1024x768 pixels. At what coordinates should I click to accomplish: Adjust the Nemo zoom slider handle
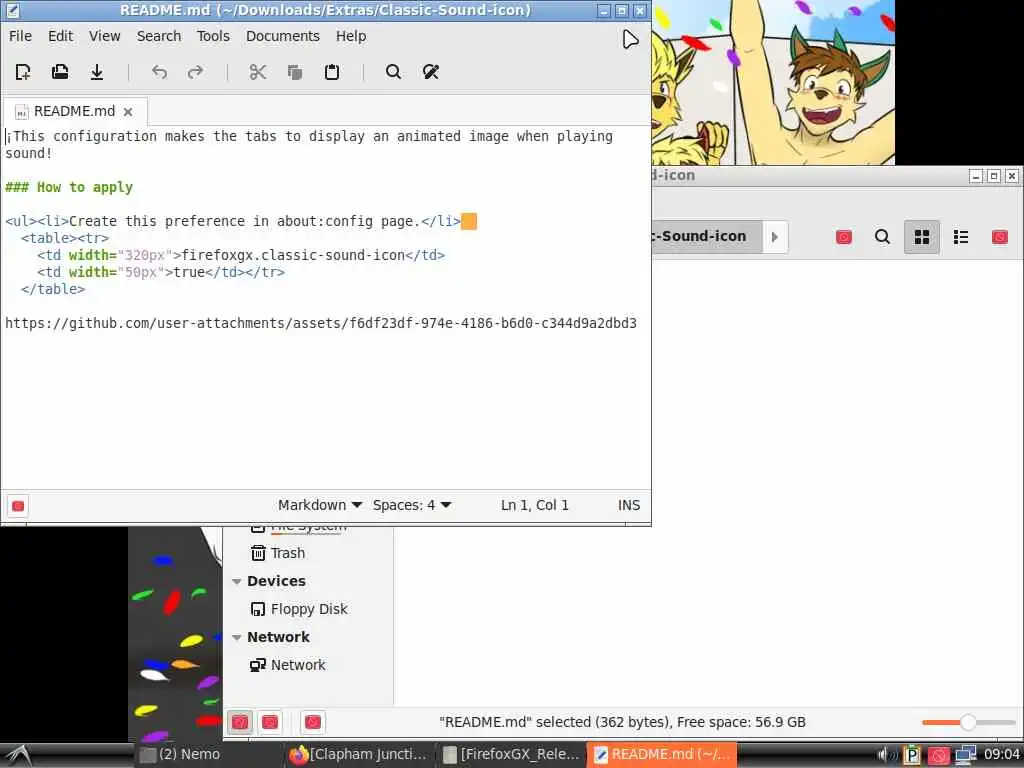pyautogui.click(x=968, y=722)
